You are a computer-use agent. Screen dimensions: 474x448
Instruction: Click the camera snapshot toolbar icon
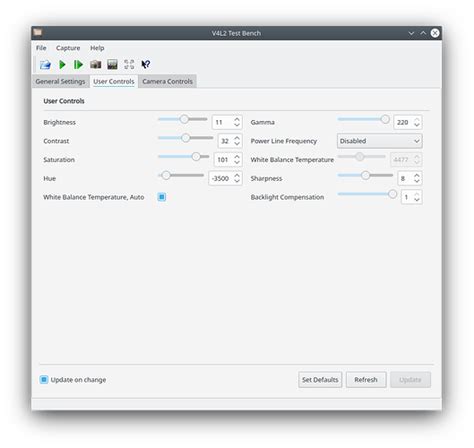(x=96, y=64)
